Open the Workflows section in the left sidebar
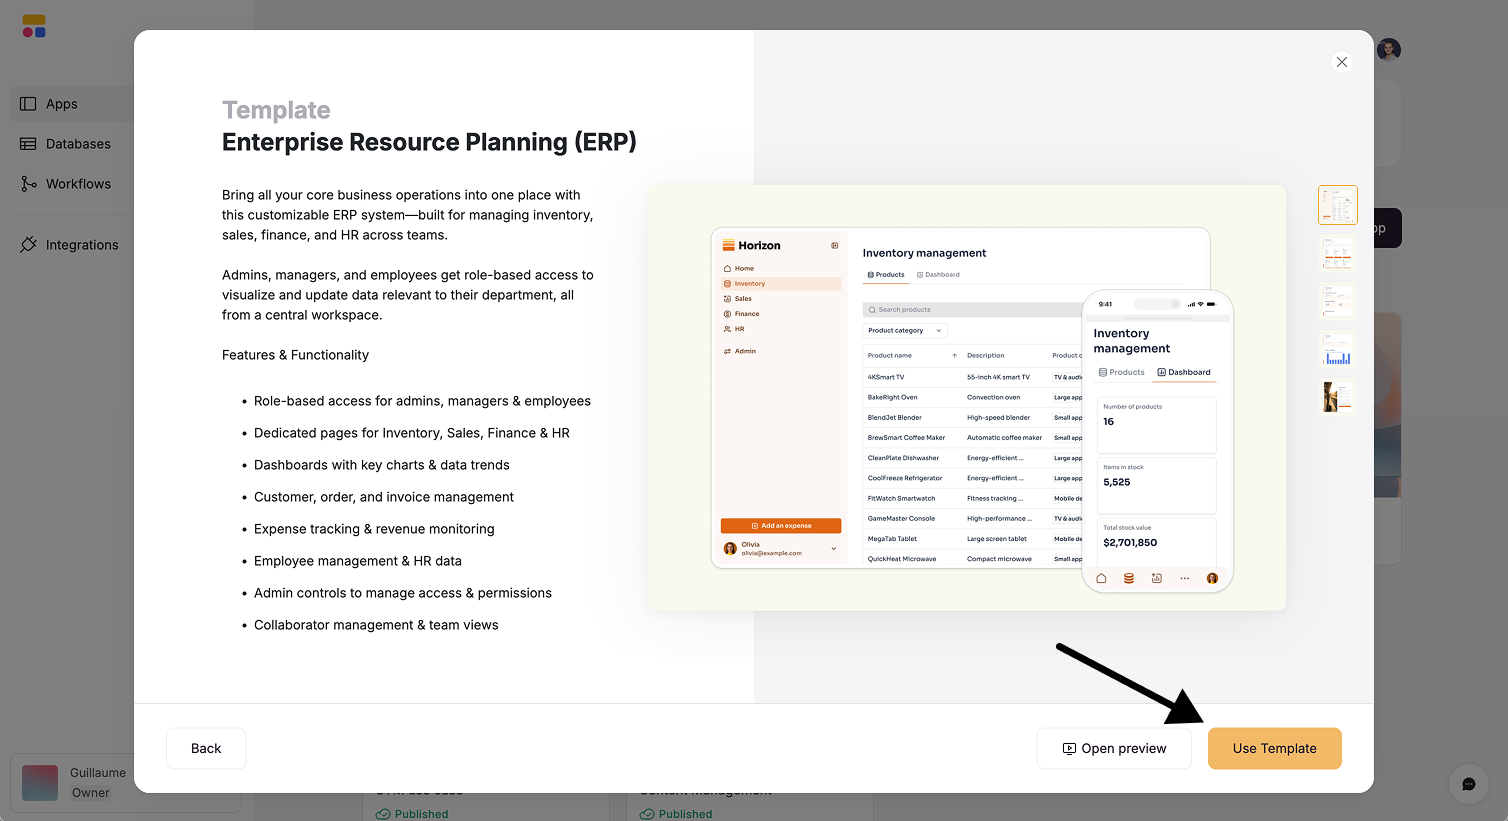The image size is (1508, 821). click(78, 183)
